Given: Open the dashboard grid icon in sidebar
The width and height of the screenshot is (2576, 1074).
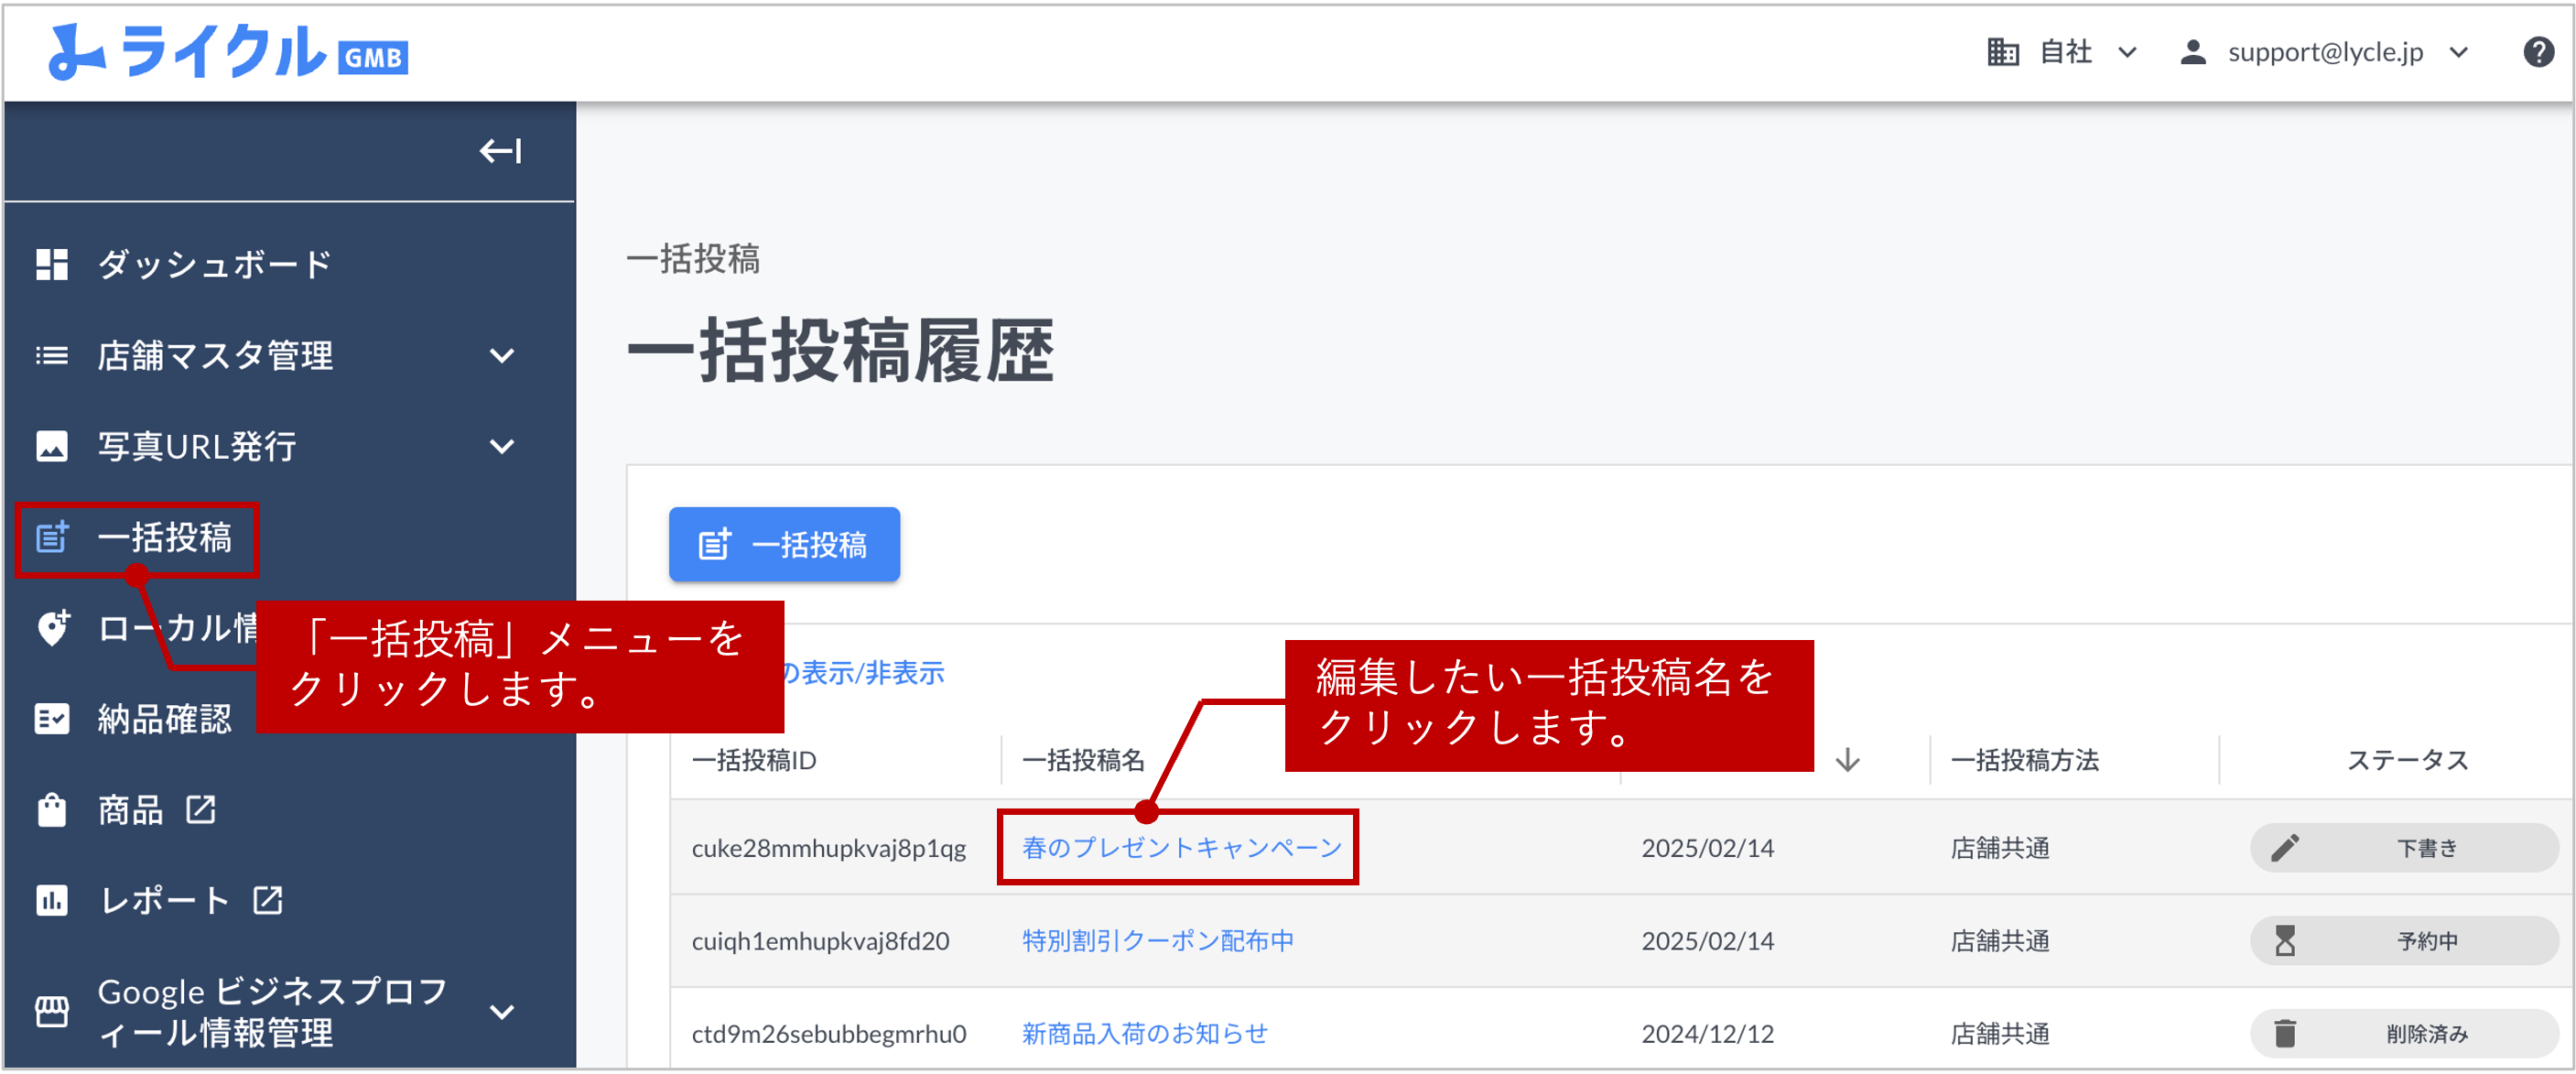Looking at the screenshot, I should click(52, 263).
